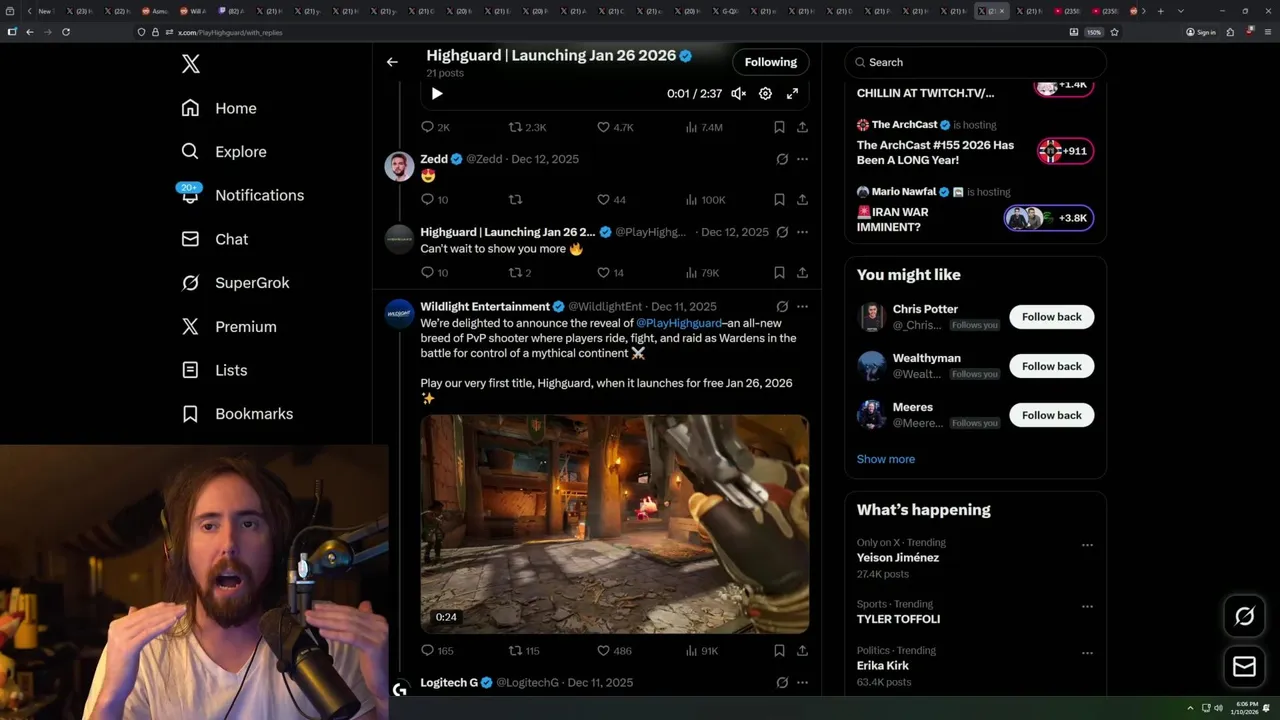Open a new browser tab with plus
Viewport: 1280px width, 720px height.
(1160, 11)
